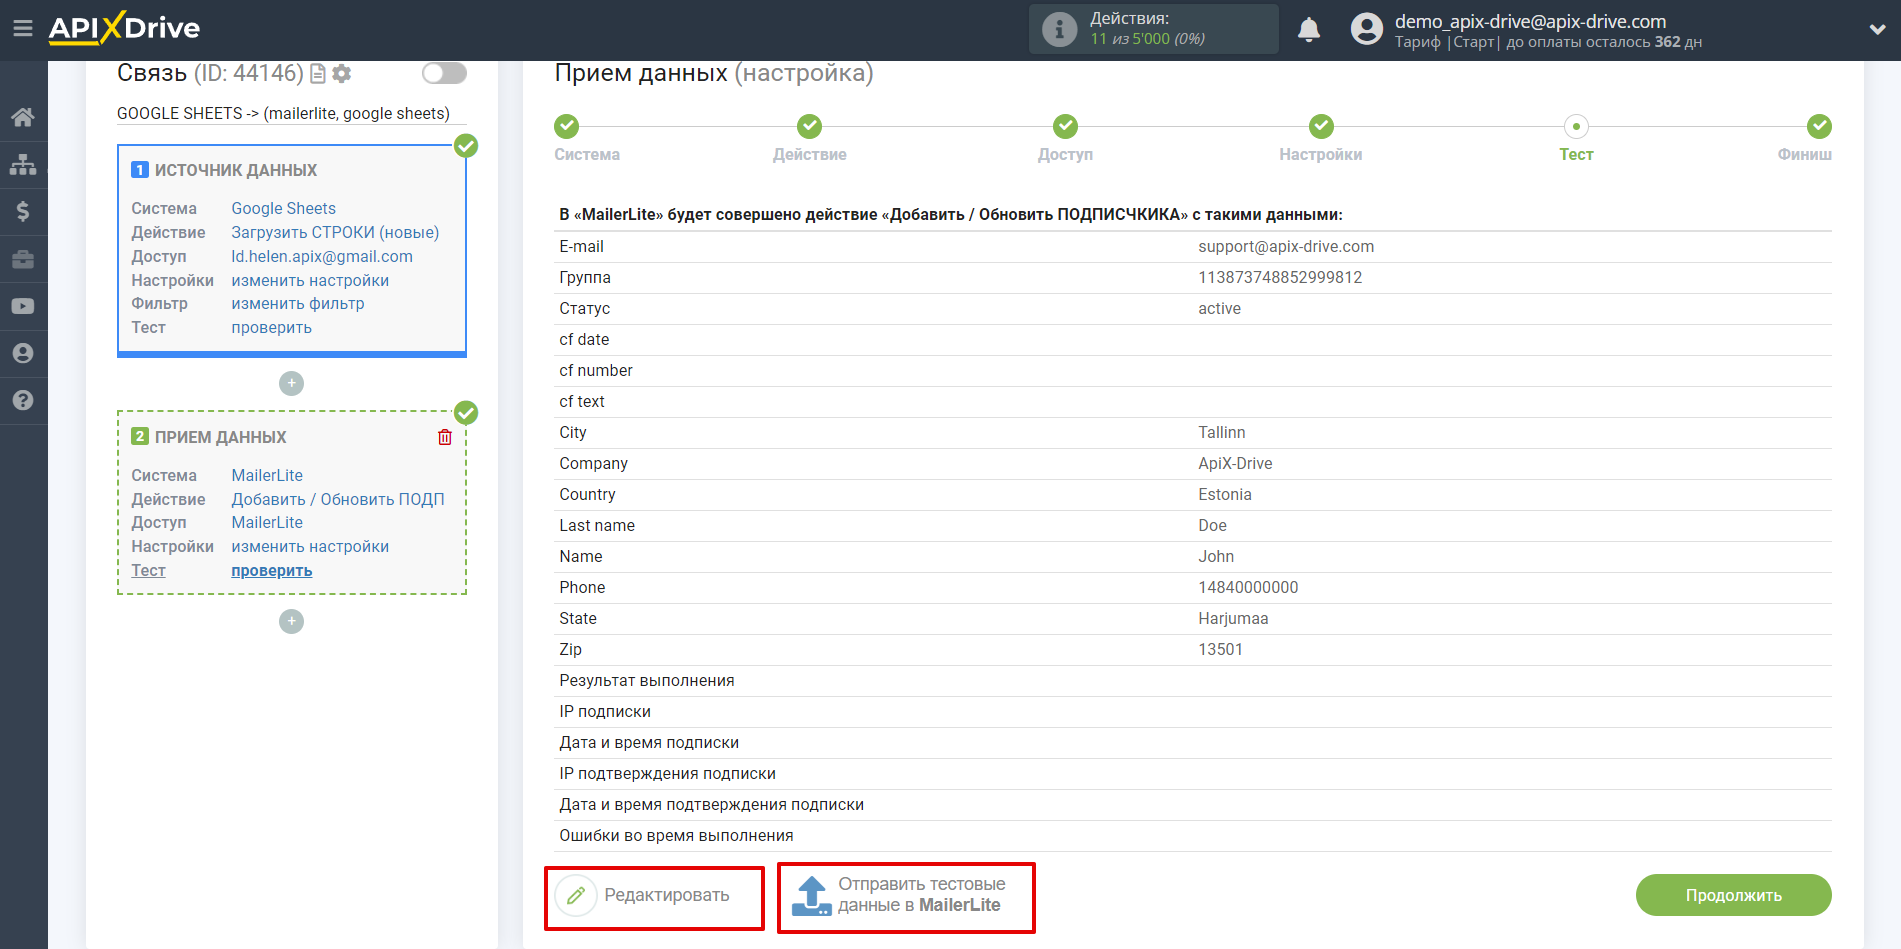Add step between source and receiver

pyautogui.click(x=291, y=383)
